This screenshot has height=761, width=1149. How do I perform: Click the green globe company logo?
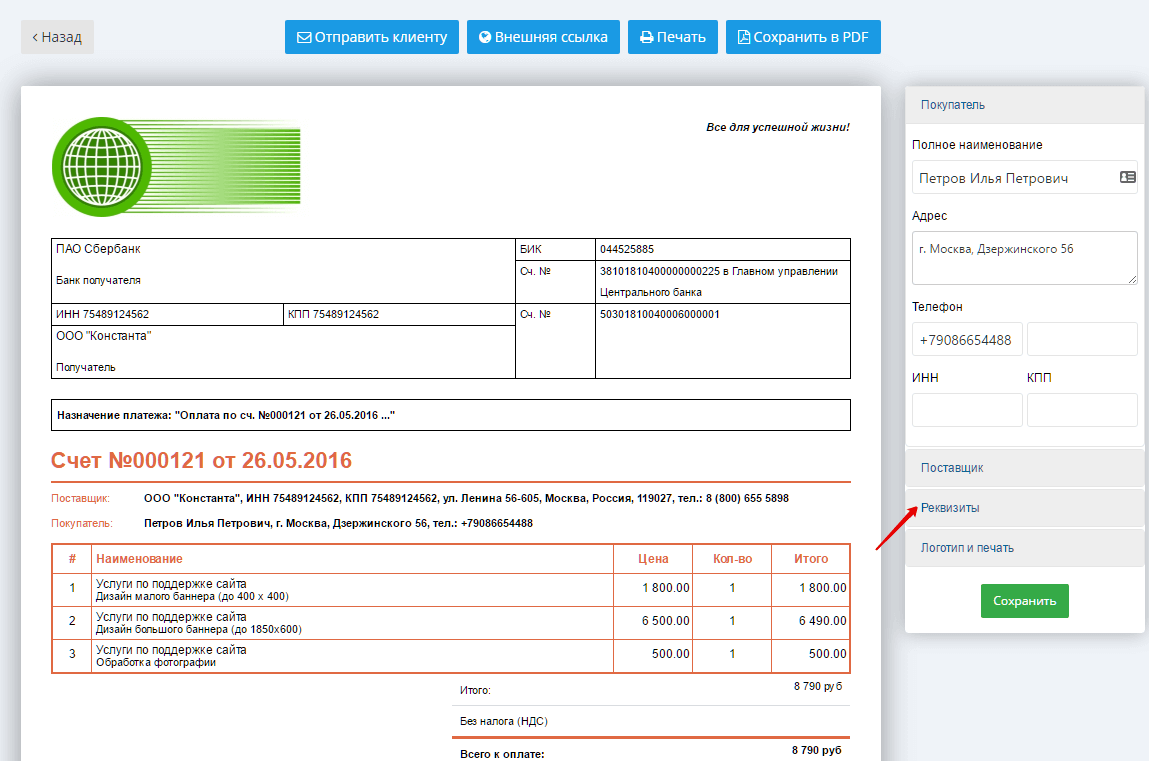click(x=100, y=166)
